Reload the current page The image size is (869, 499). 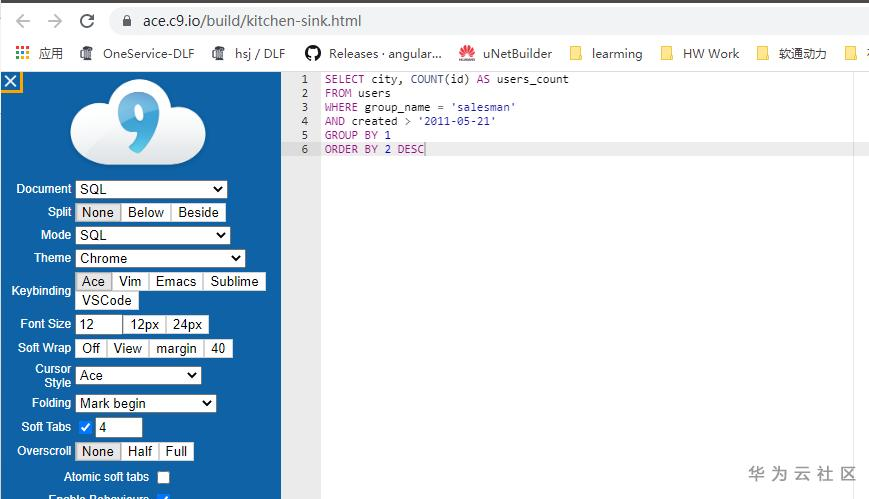point(87,21)
